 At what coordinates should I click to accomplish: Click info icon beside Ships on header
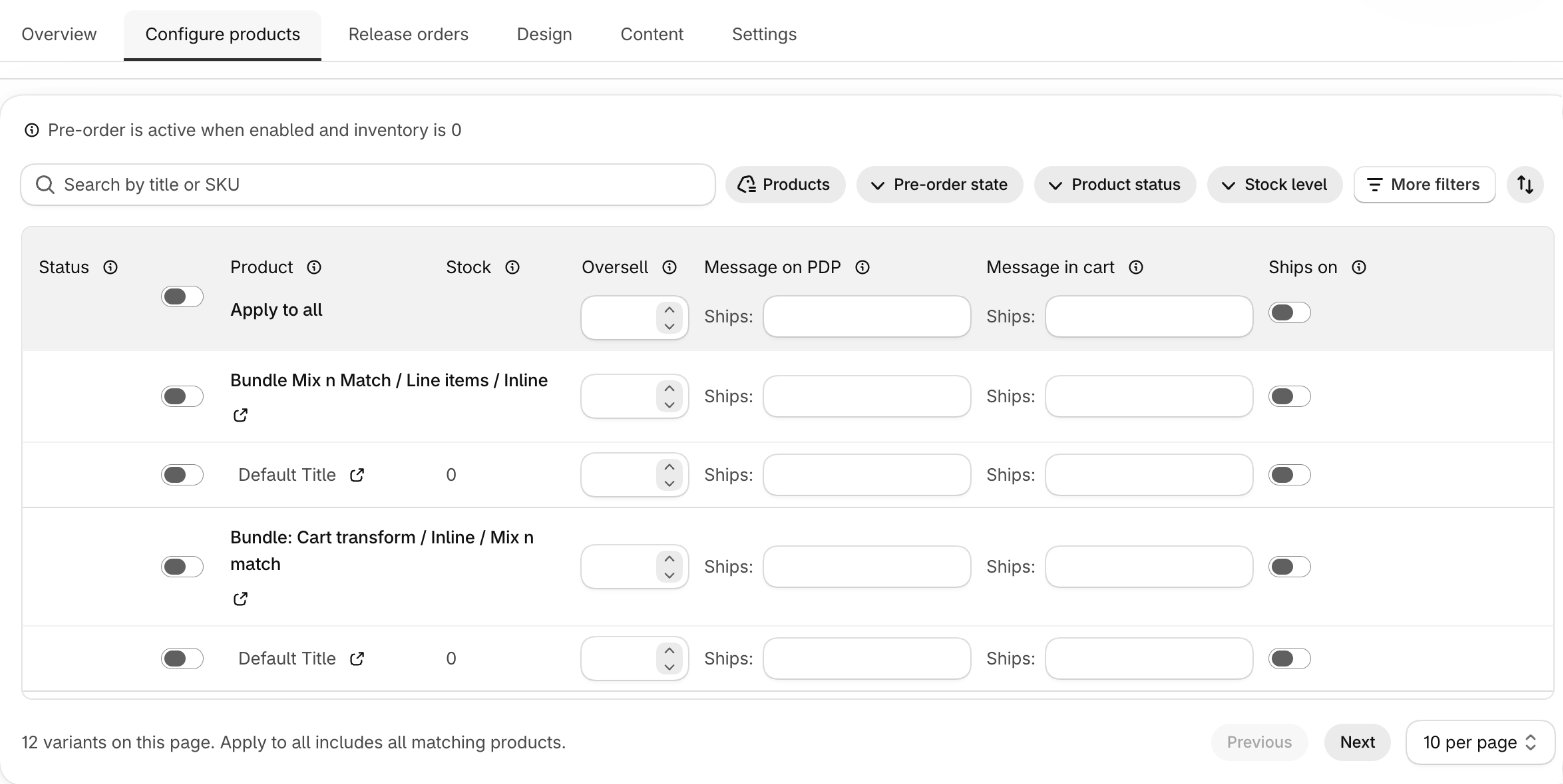click(1359, 267)
